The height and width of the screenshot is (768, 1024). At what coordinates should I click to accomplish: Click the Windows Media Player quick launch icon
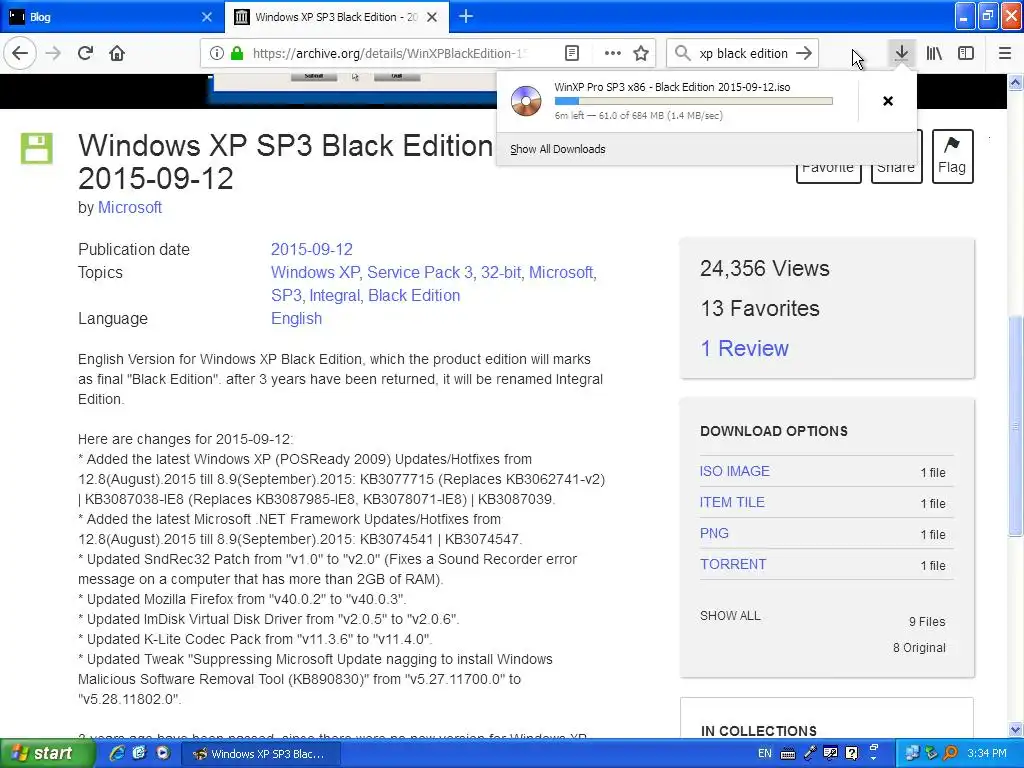point(163,754)
